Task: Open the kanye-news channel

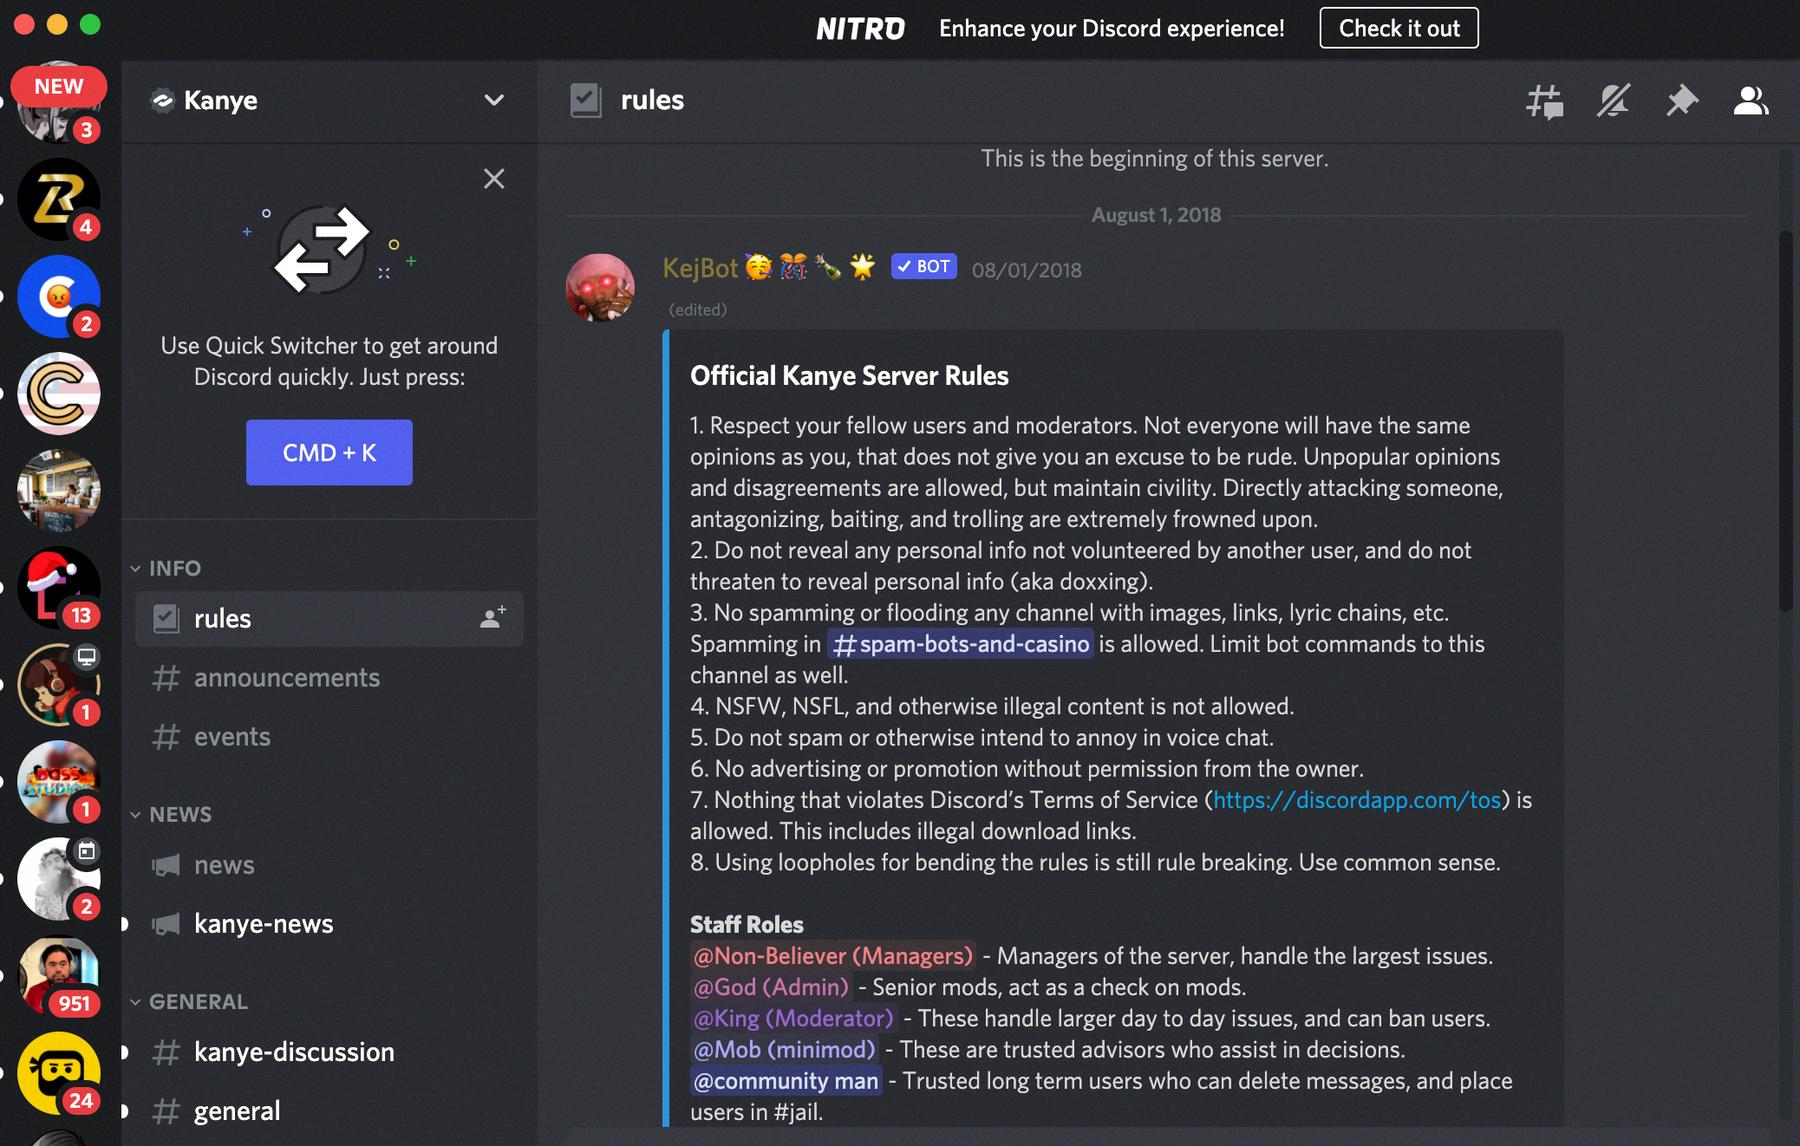Action: pos(329,924)
